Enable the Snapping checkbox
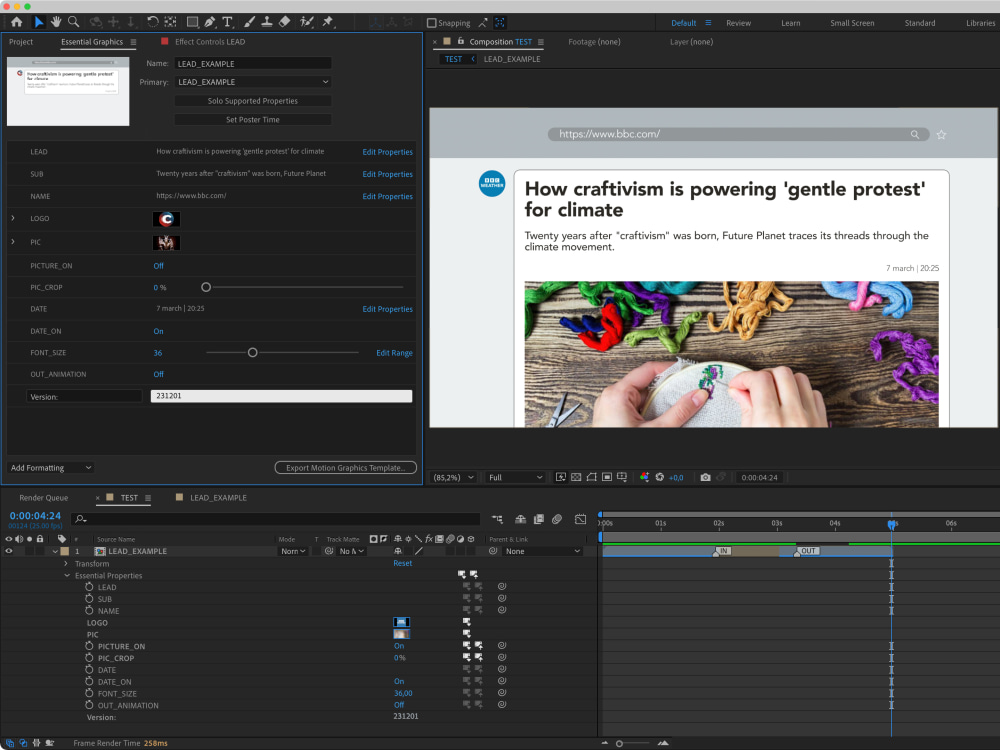The height and width of the screenshot is (750, 1000). [432, 23]
